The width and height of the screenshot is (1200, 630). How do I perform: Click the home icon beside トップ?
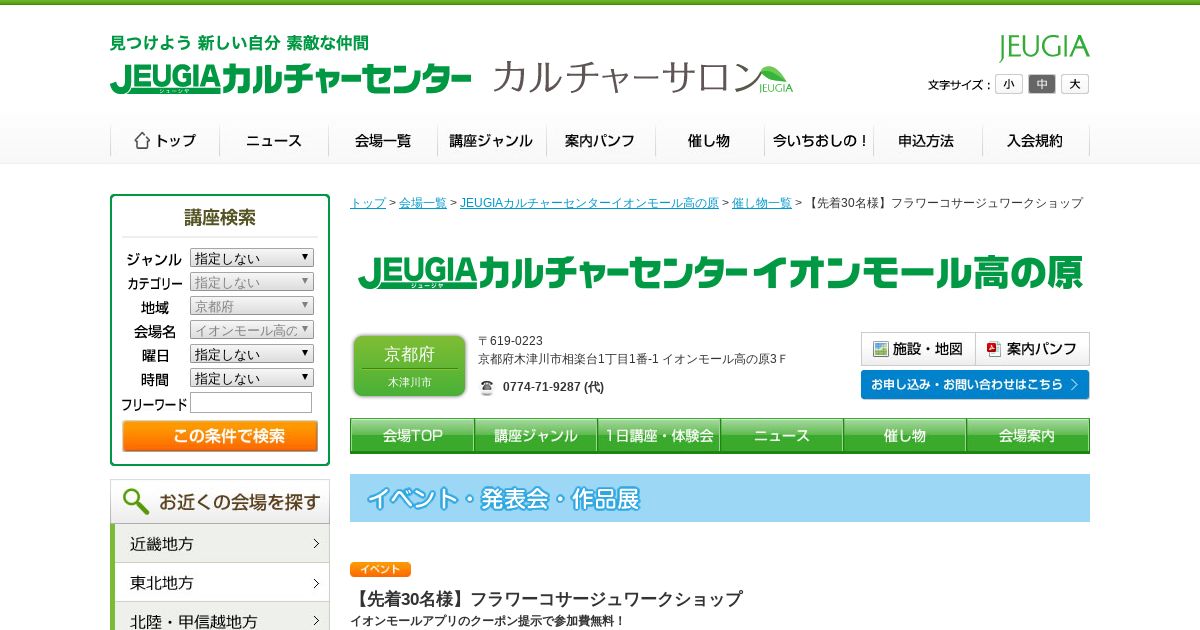coord(142,141)
